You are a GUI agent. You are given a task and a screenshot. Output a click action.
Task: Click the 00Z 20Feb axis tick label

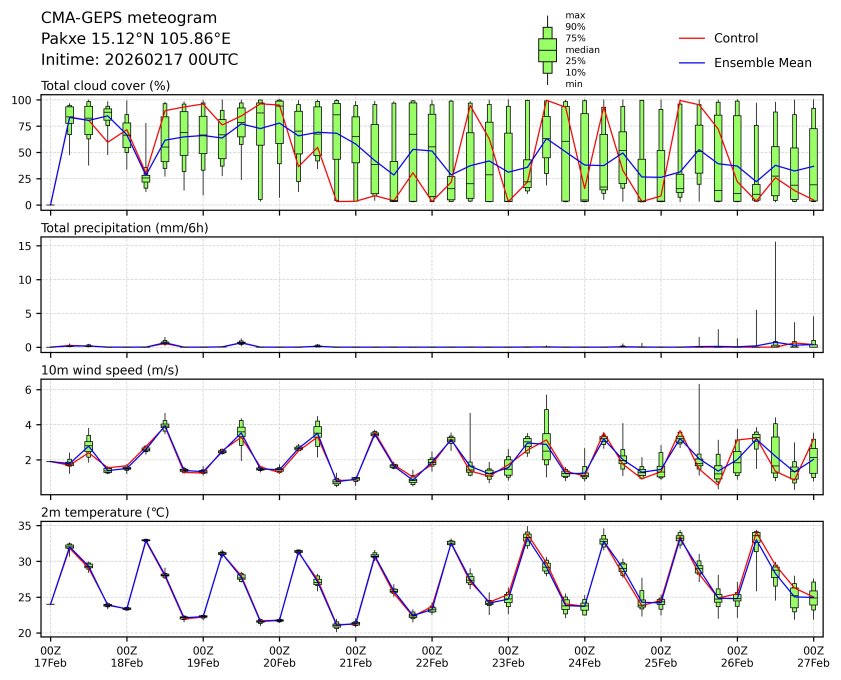point(279,656)
